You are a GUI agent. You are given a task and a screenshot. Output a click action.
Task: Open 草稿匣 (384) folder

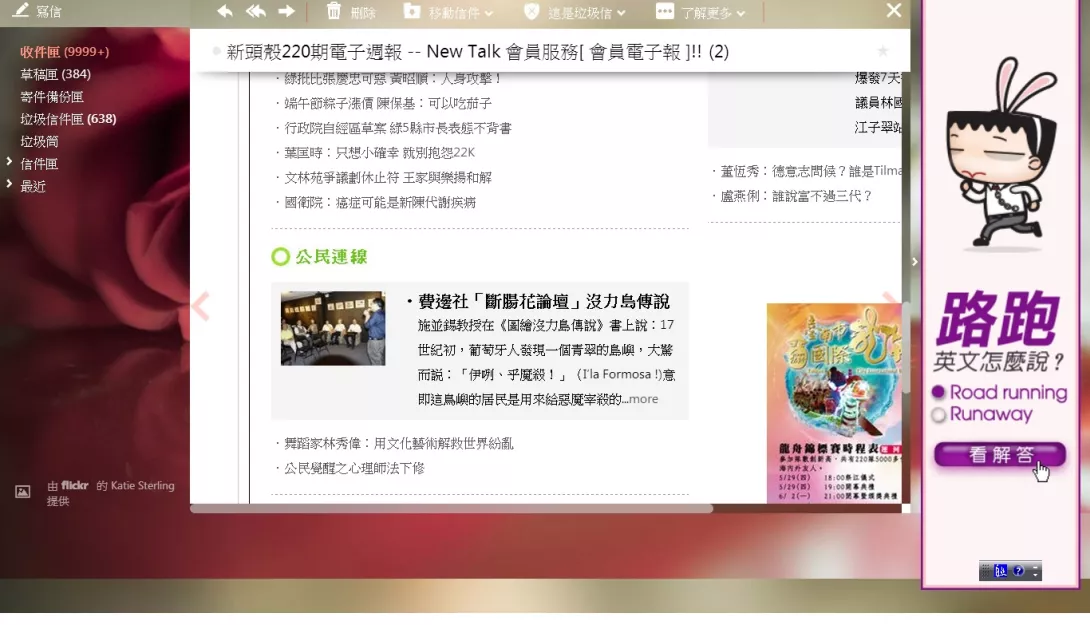coord(56,74)
